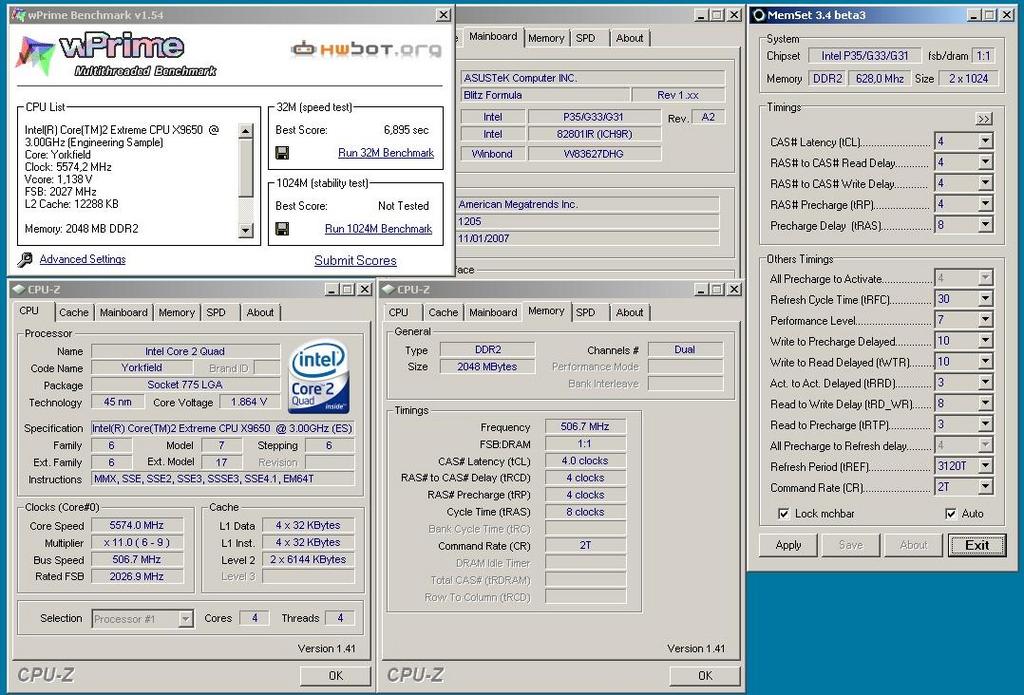Viewport: 1024px width, 695px height.
Task: Click the Core Voltage 1.864 V value
Action: (249, 402)
